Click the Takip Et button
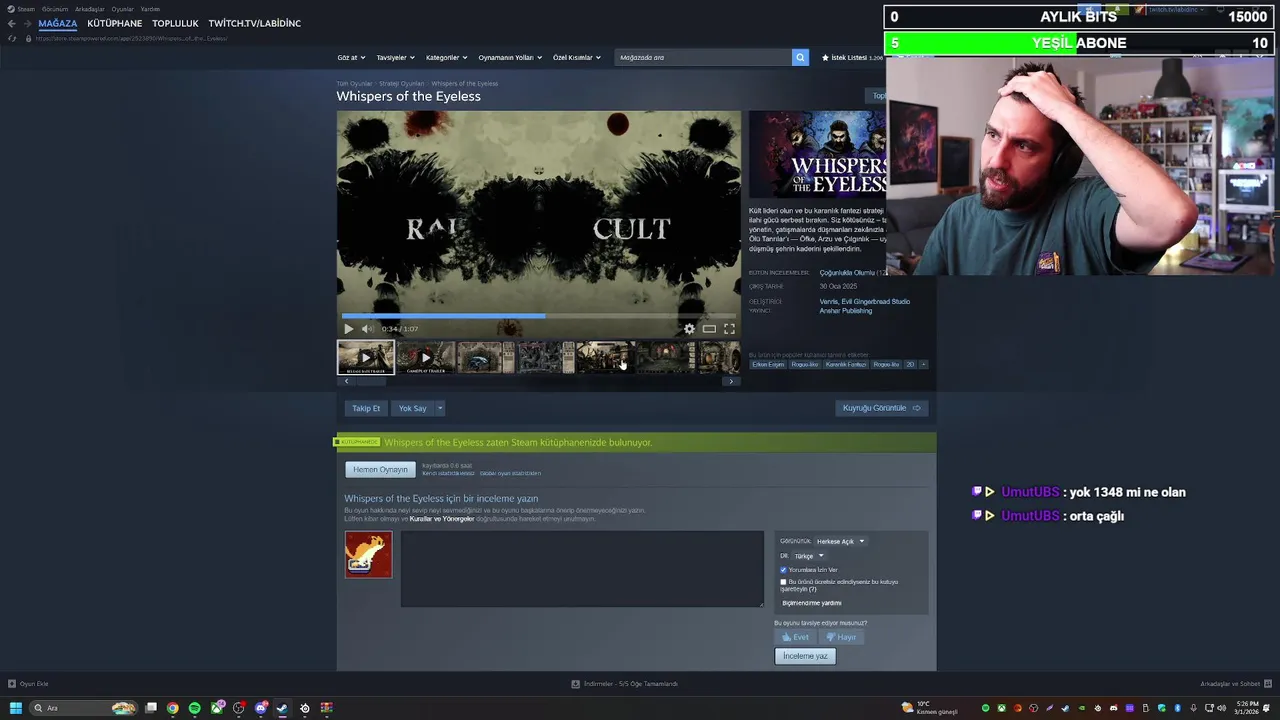This screenshot has height=720, width=1280. point(366,408)
